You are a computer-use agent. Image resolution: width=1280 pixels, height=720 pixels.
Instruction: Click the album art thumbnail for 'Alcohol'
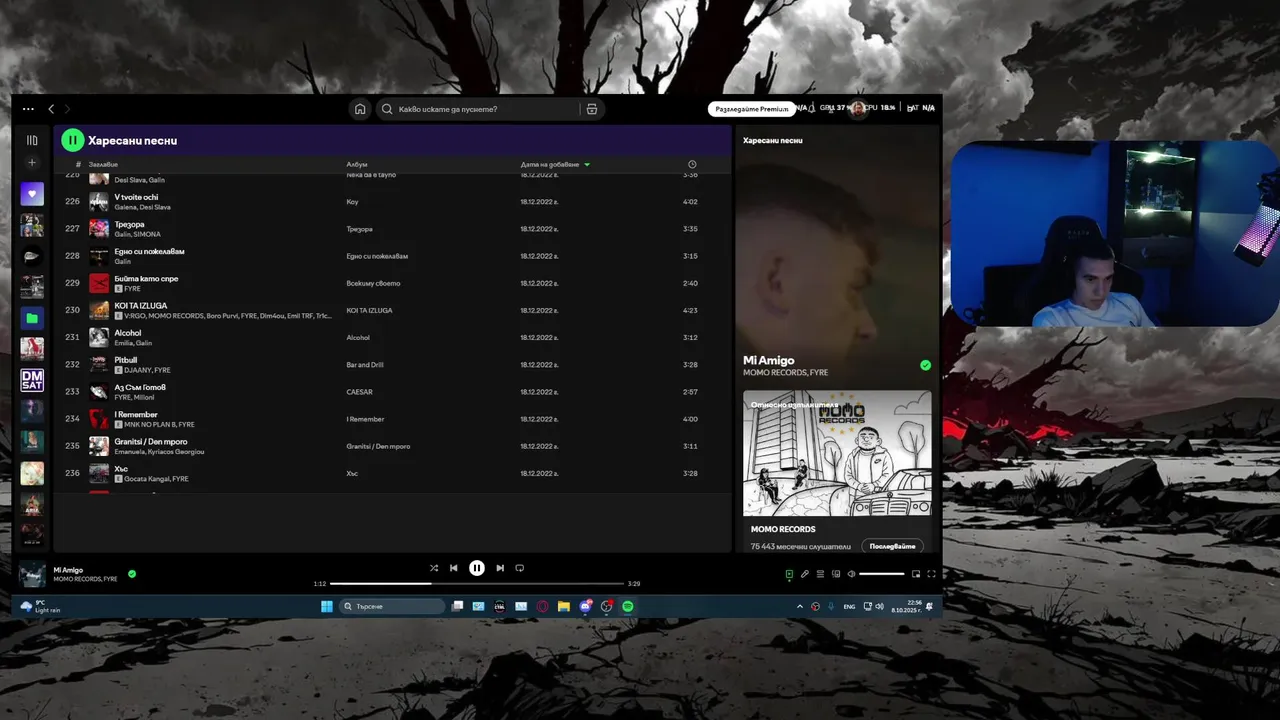[99, 338]
